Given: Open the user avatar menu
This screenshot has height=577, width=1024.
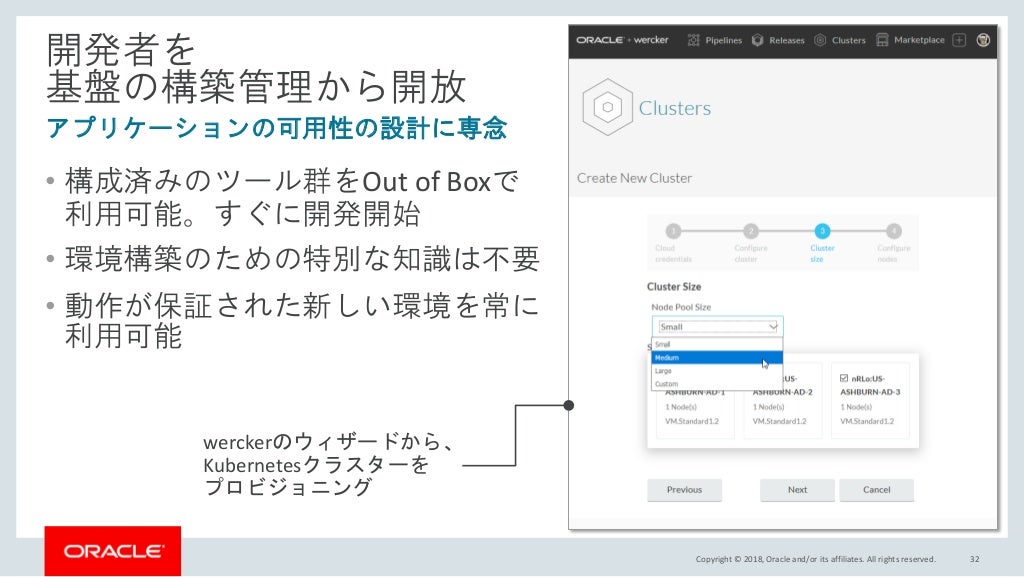Looking at the screenshot, I should coord(983,40).
